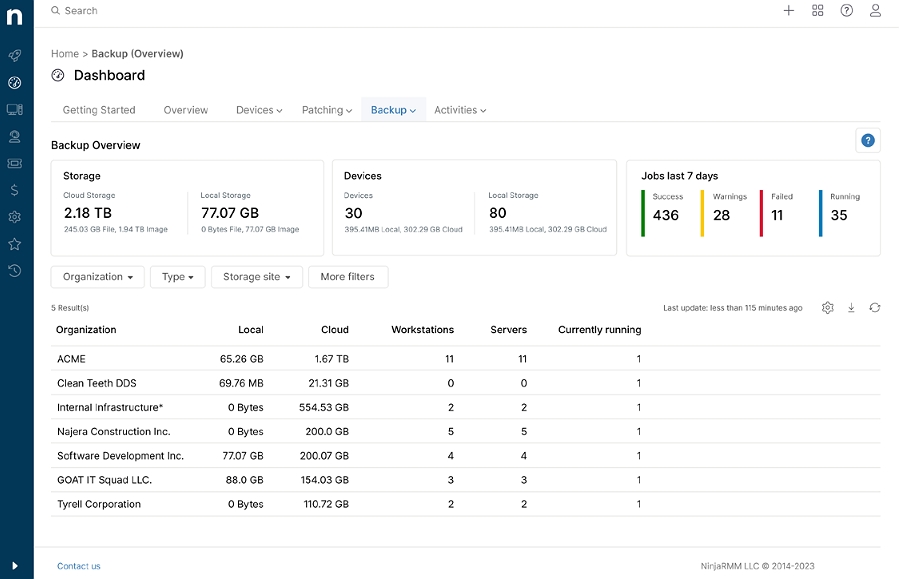
Task: Focus the Search field
Action: click(81, 10)
